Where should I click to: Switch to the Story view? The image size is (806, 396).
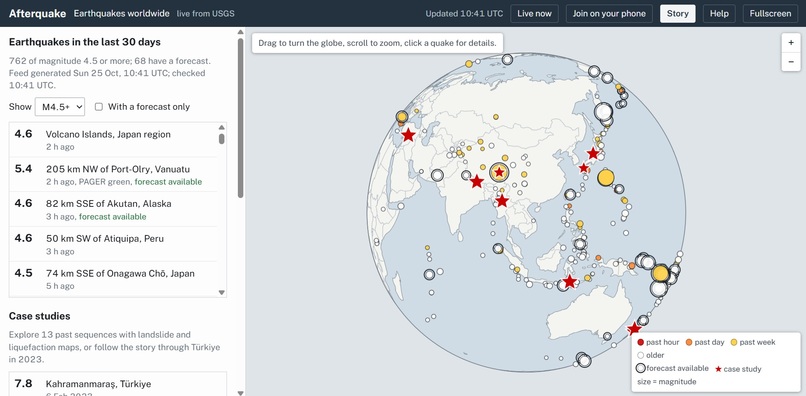click(677, 13)
